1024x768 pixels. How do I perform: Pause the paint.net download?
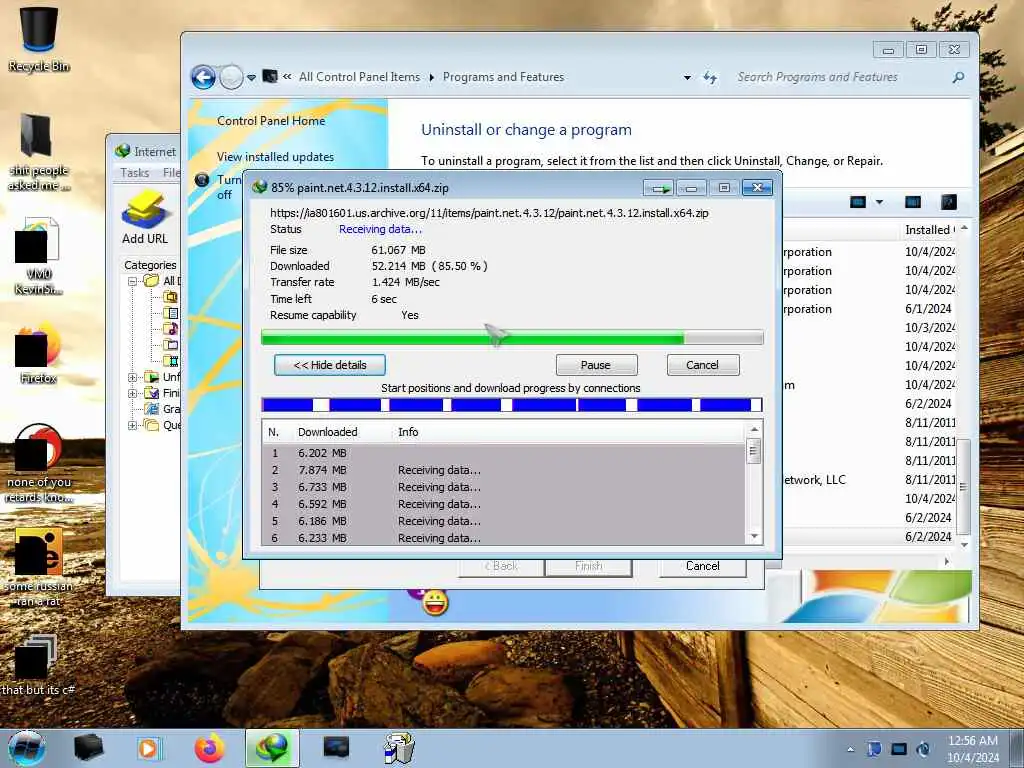[596, 365]
